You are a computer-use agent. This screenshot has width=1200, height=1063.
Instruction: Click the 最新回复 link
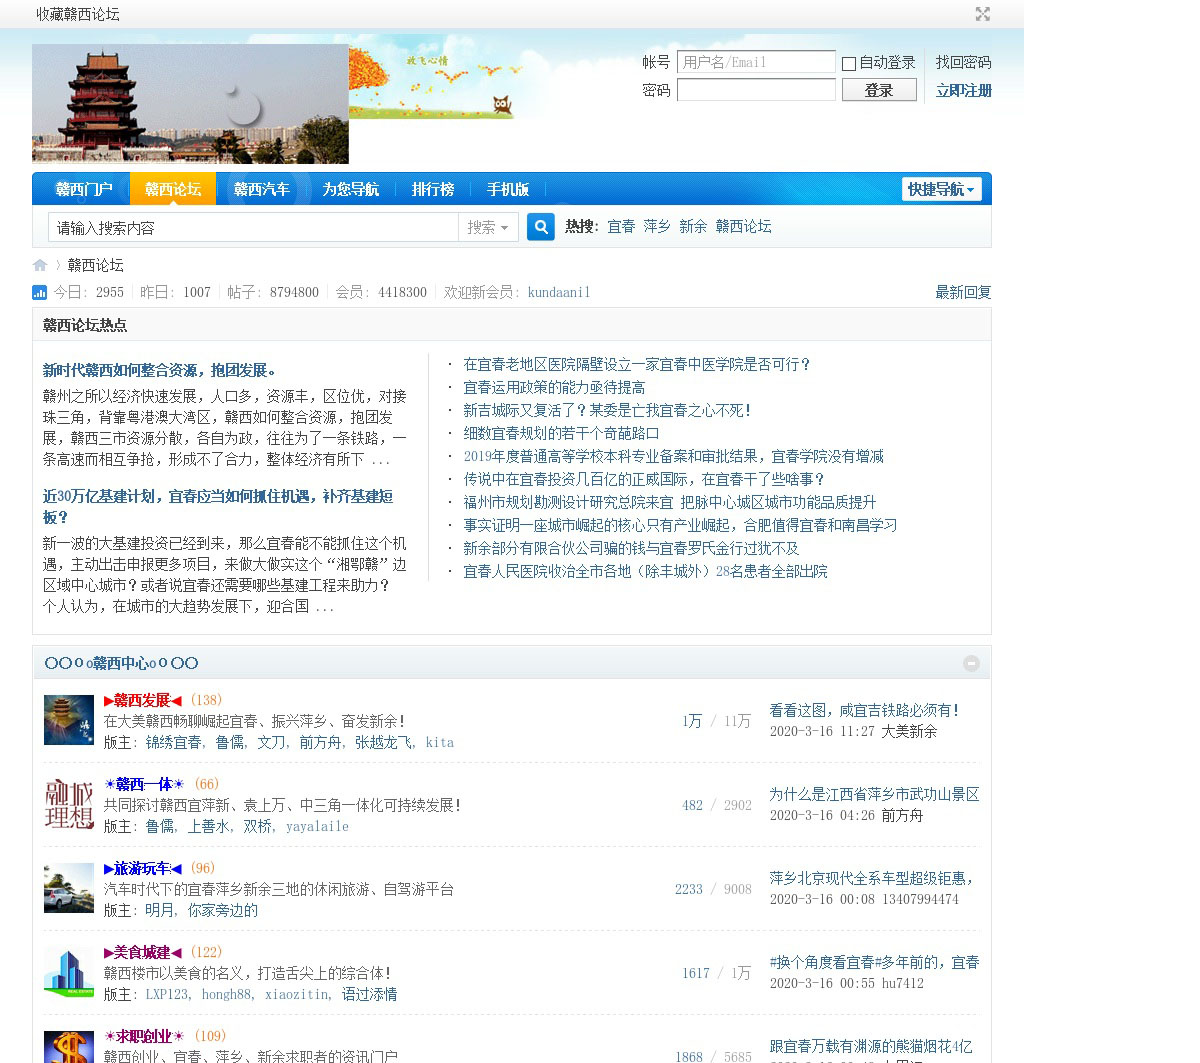[x=962, y=292]
